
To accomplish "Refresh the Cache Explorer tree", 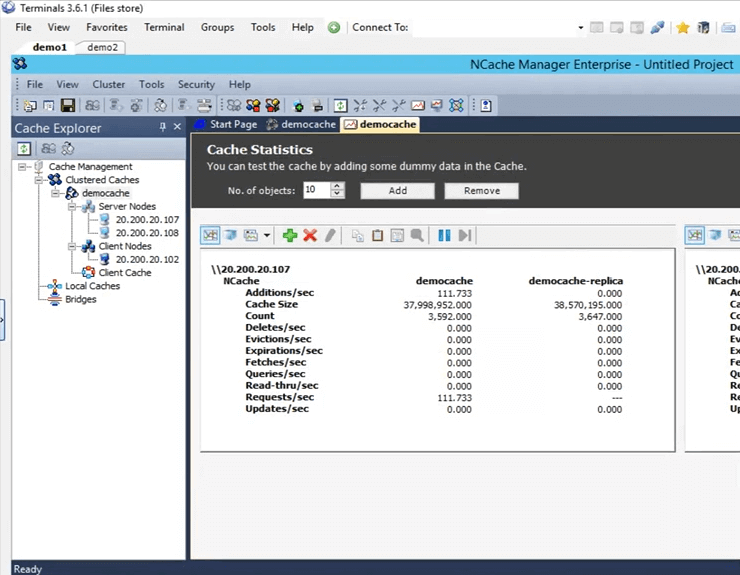I will coord(24,149).
